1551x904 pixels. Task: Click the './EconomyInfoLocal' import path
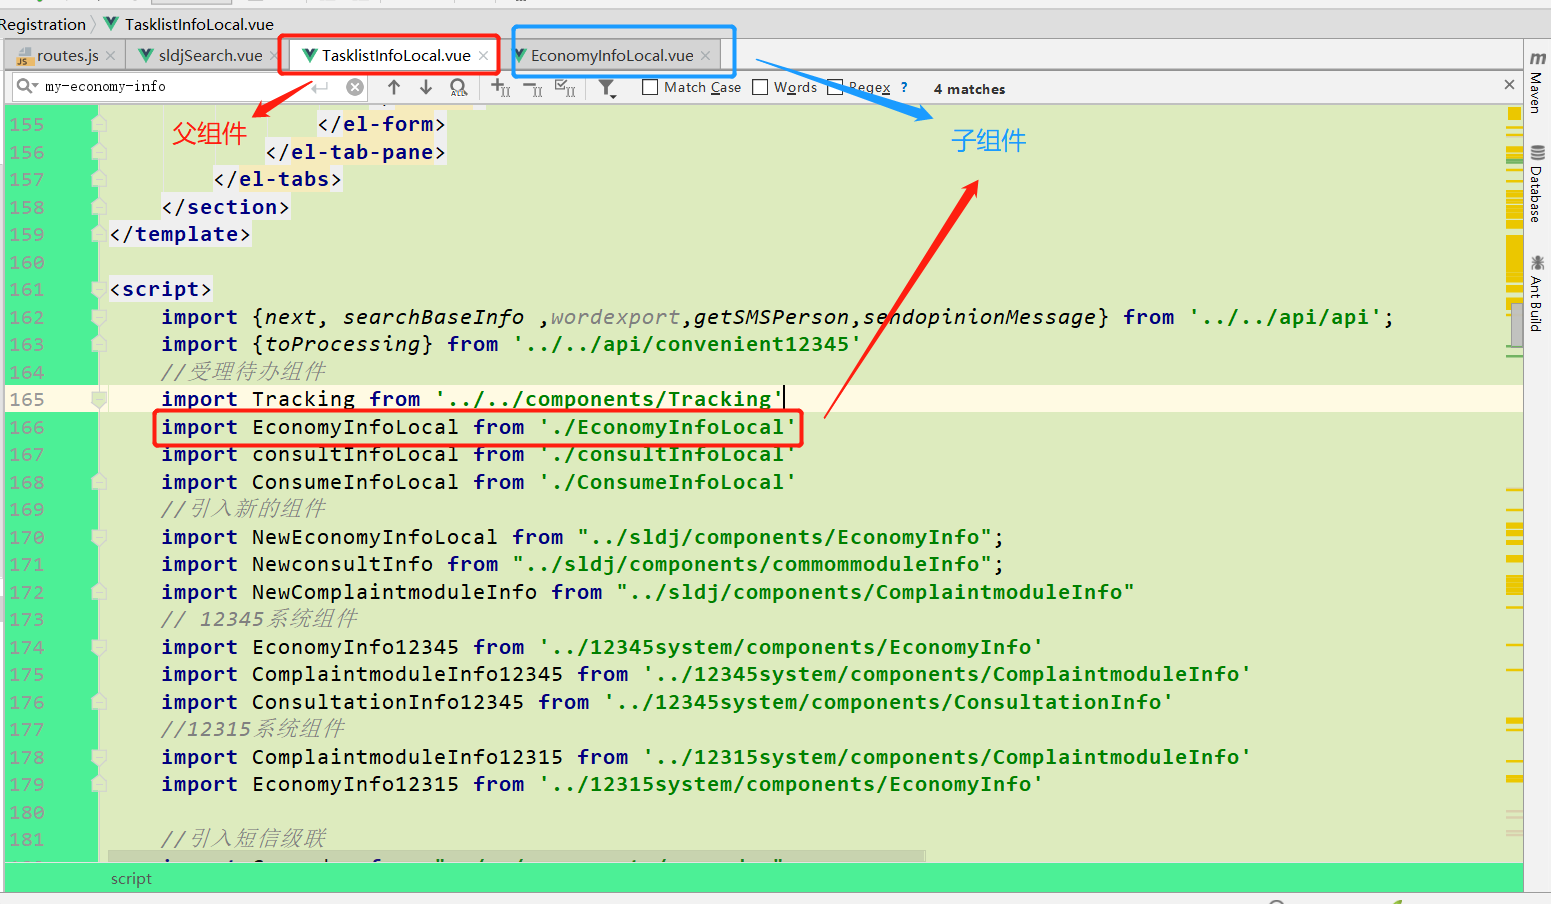668,427
